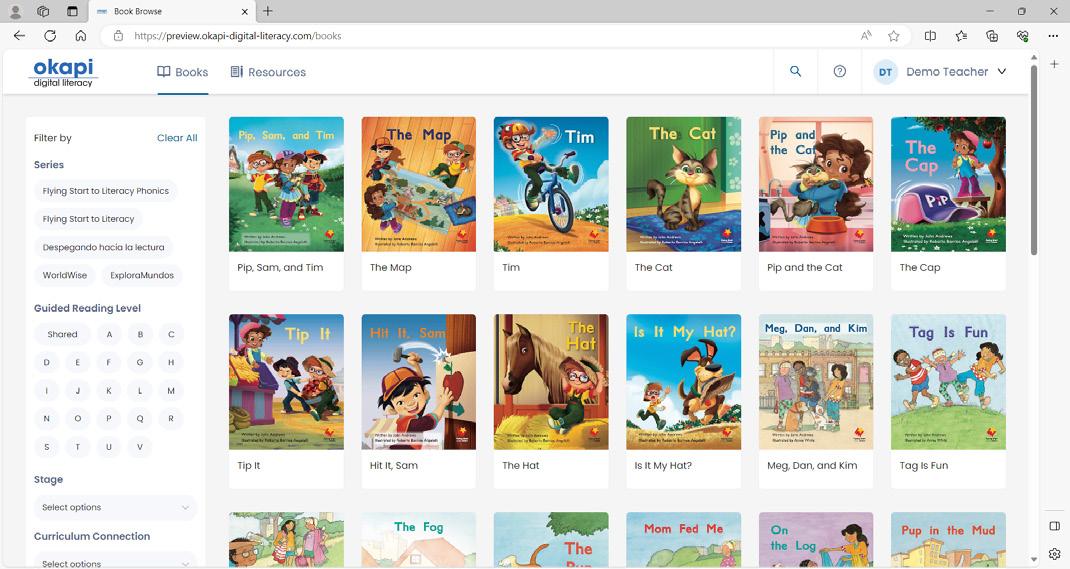Image resolution: width=1070 pixels, height=569 pixels.
Task: Add page to favorites star icon
Action: click(x=893, y=36)
